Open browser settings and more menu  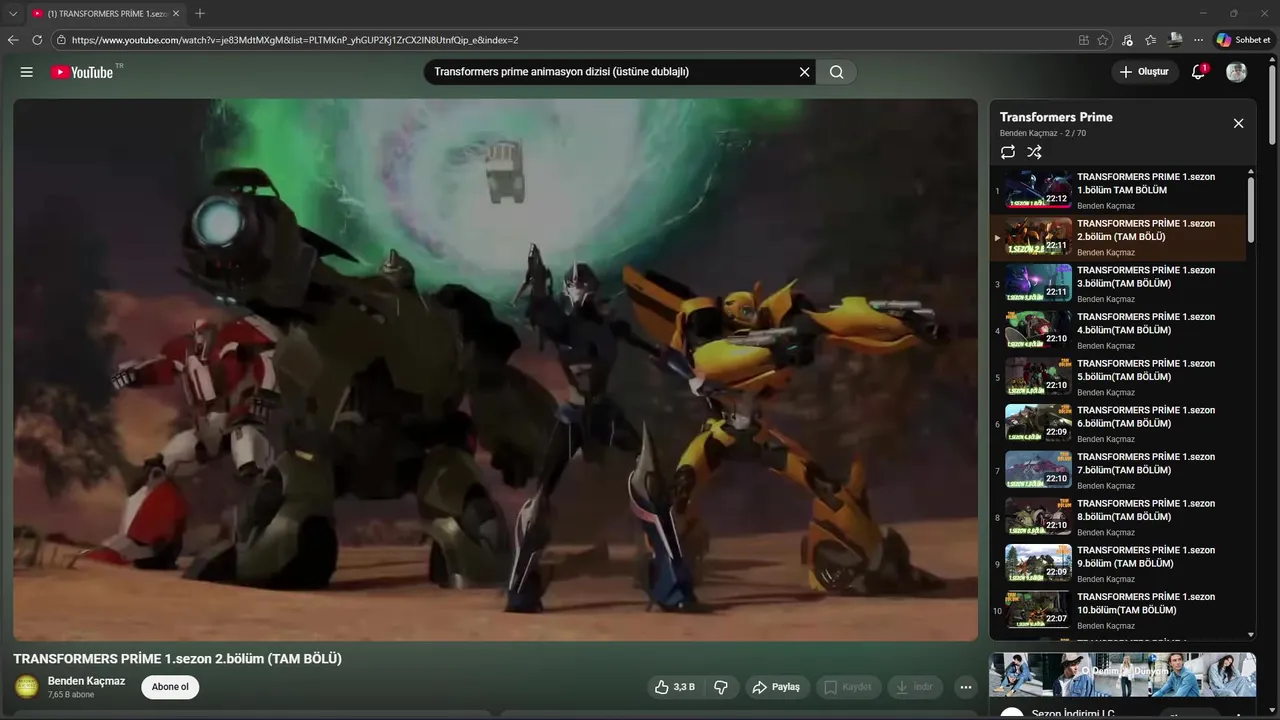tap(1198, 40)
